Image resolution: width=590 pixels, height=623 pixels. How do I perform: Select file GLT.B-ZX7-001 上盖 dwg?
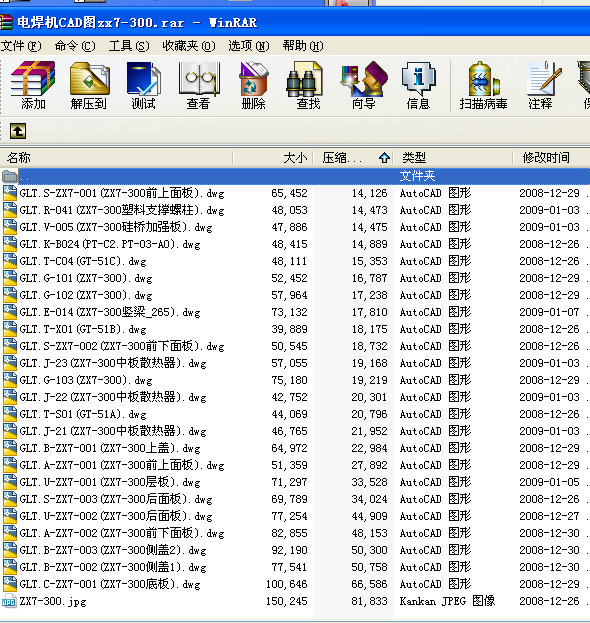pyautogui.click(x=110, y=448)
